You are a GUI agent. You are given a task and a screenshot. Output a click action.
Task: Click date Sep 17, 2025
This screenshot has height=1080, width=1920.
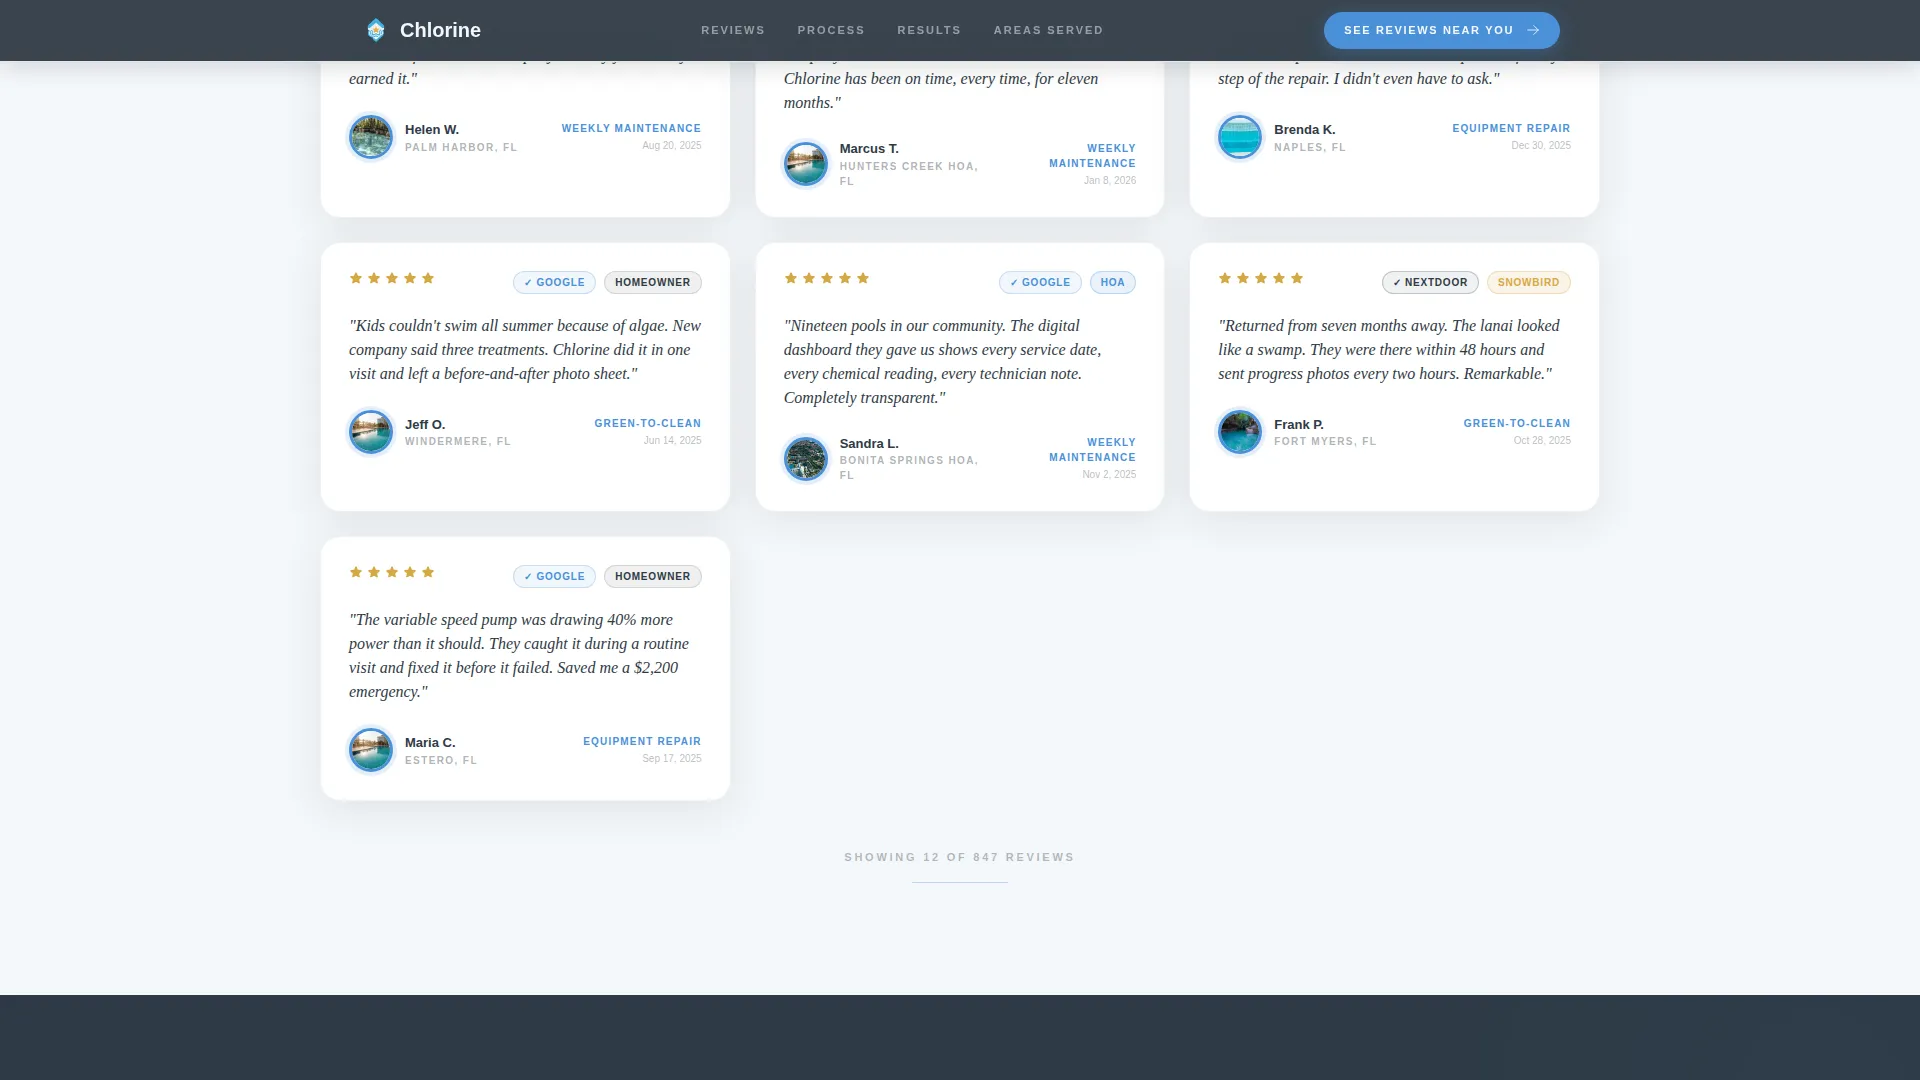(672, 758)
